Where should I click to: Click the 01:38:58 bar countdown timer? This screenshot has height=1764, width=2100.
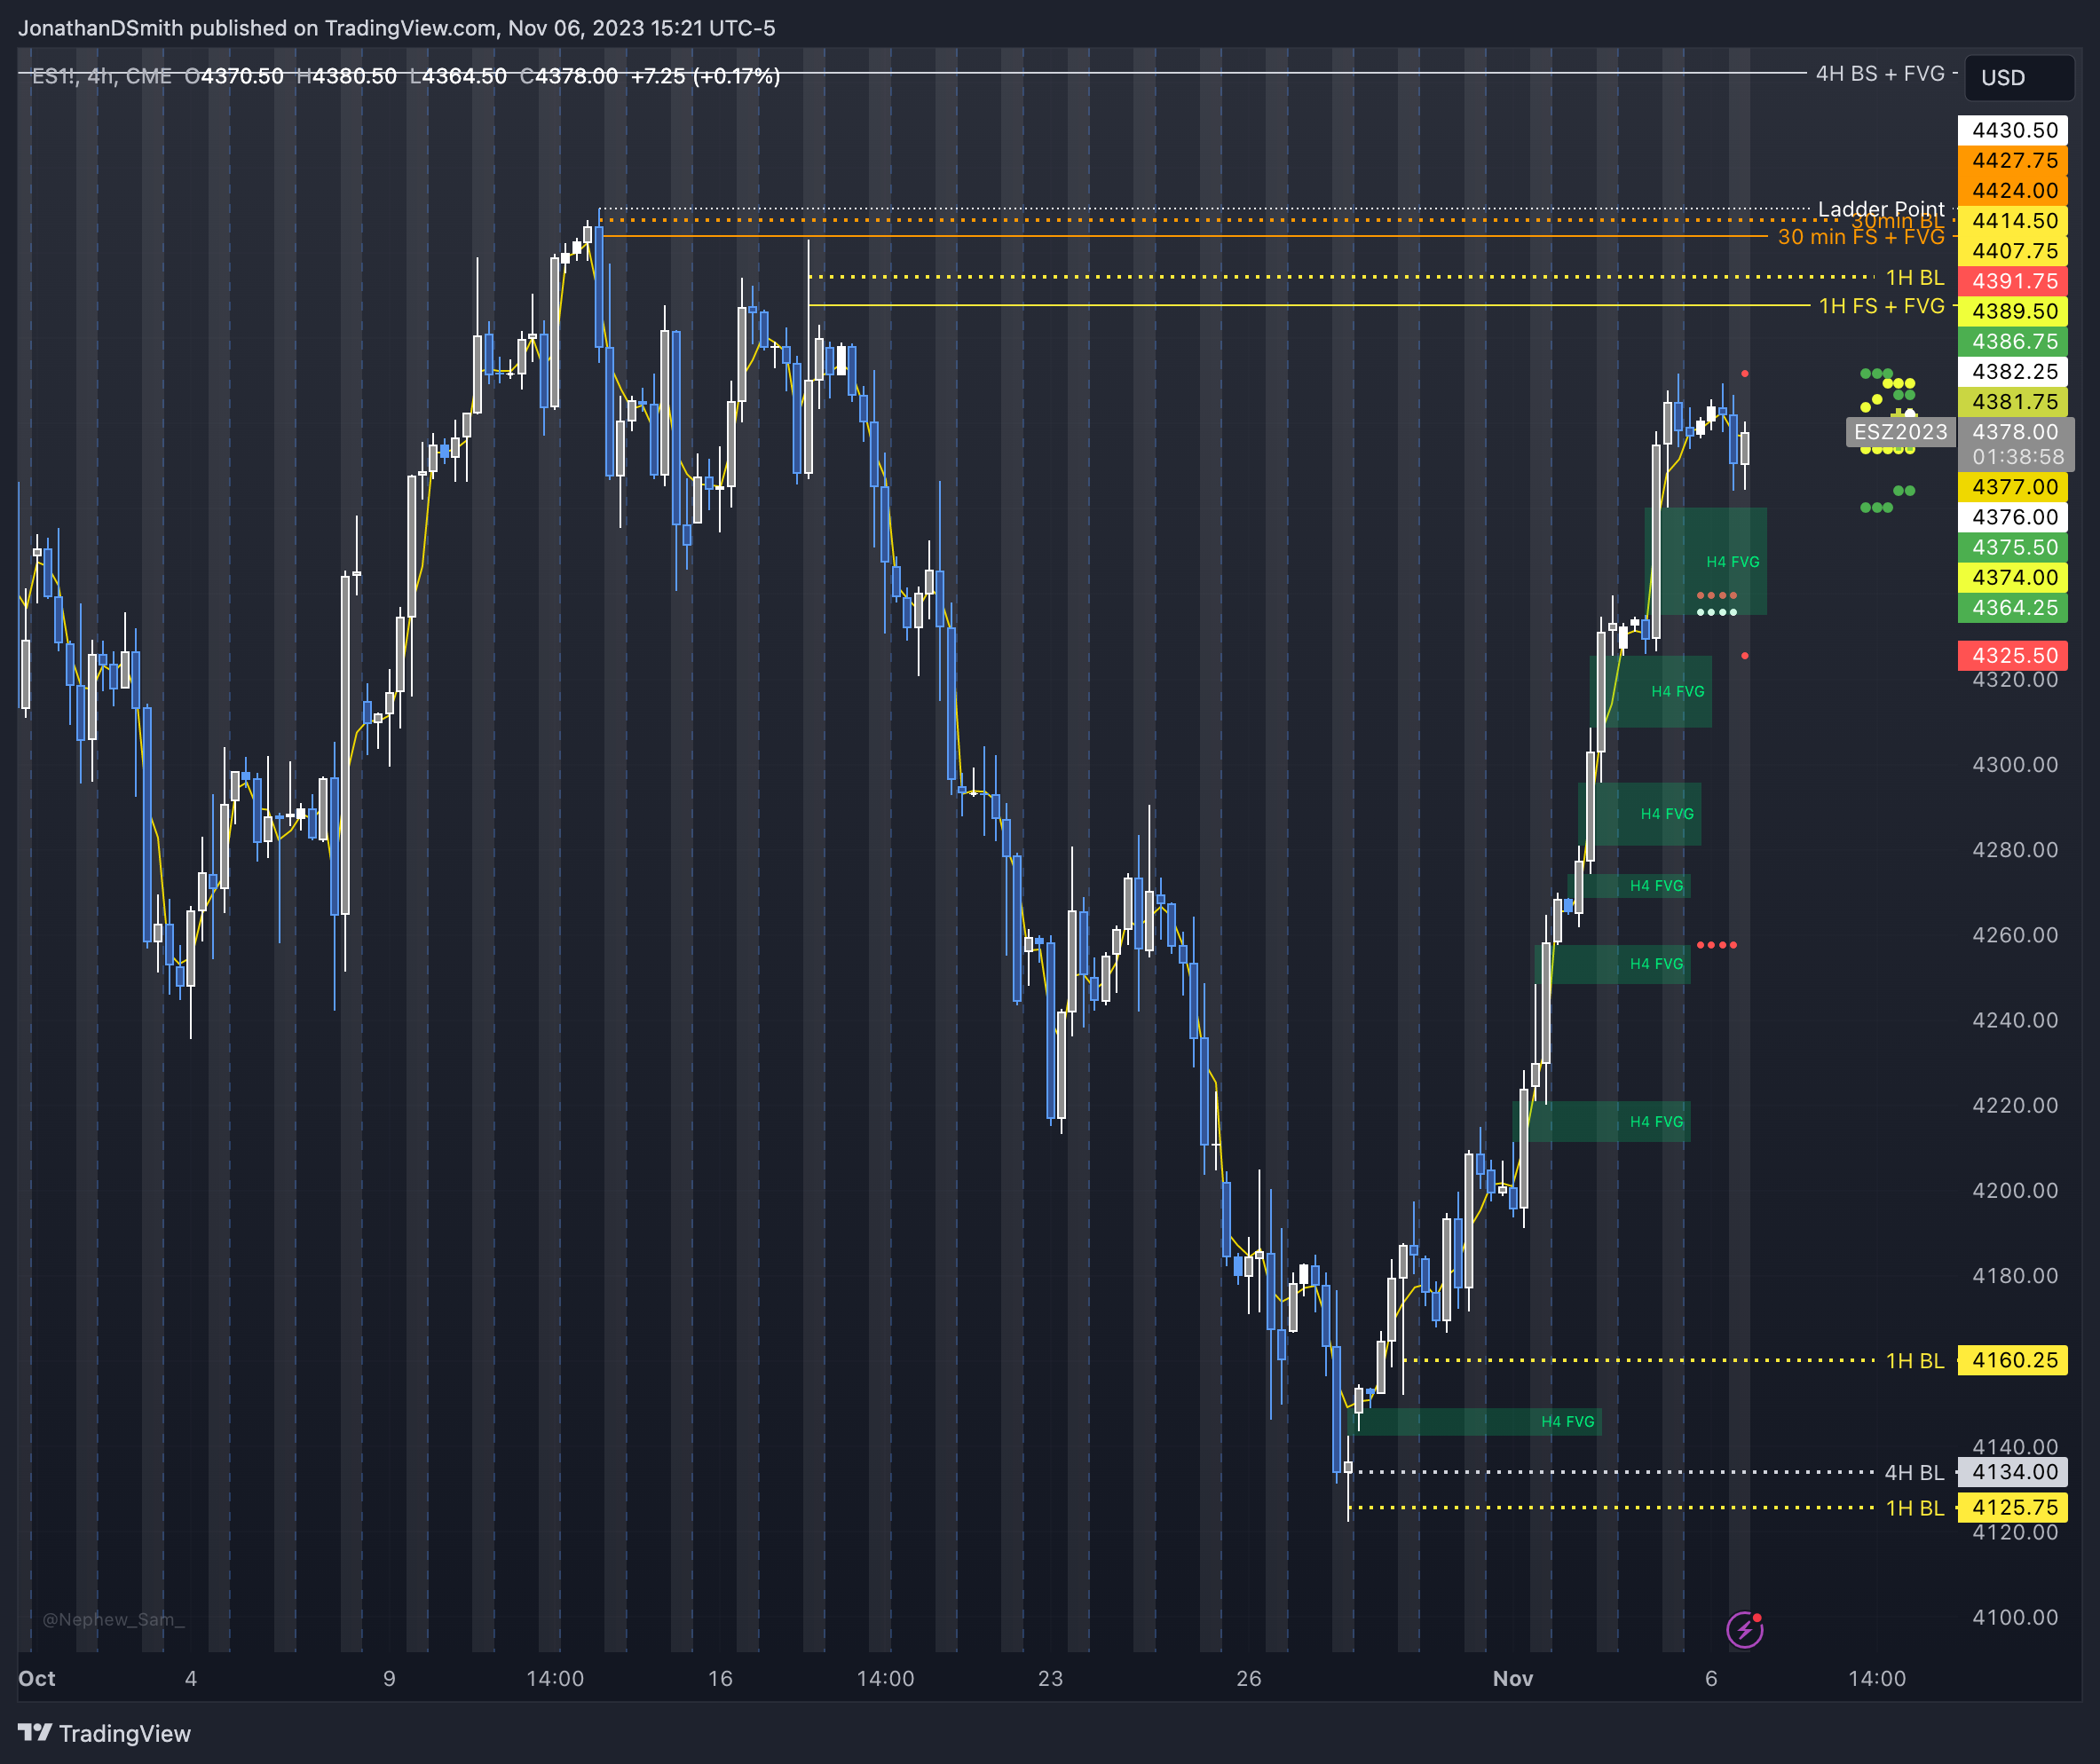pyautogui.click(x=2018, y=457)
